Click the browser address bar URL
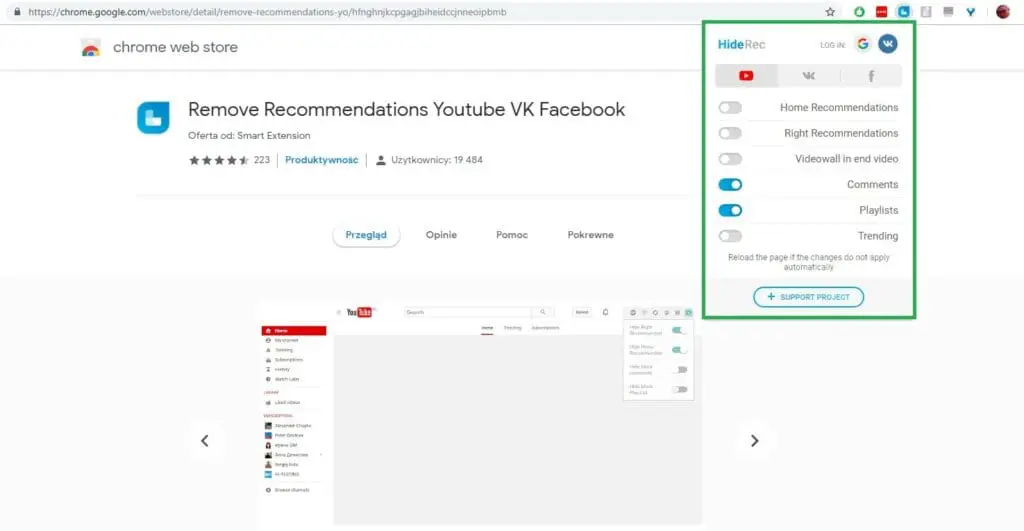This screenshot has height=531, width=1024. click(x=267, y=12)
